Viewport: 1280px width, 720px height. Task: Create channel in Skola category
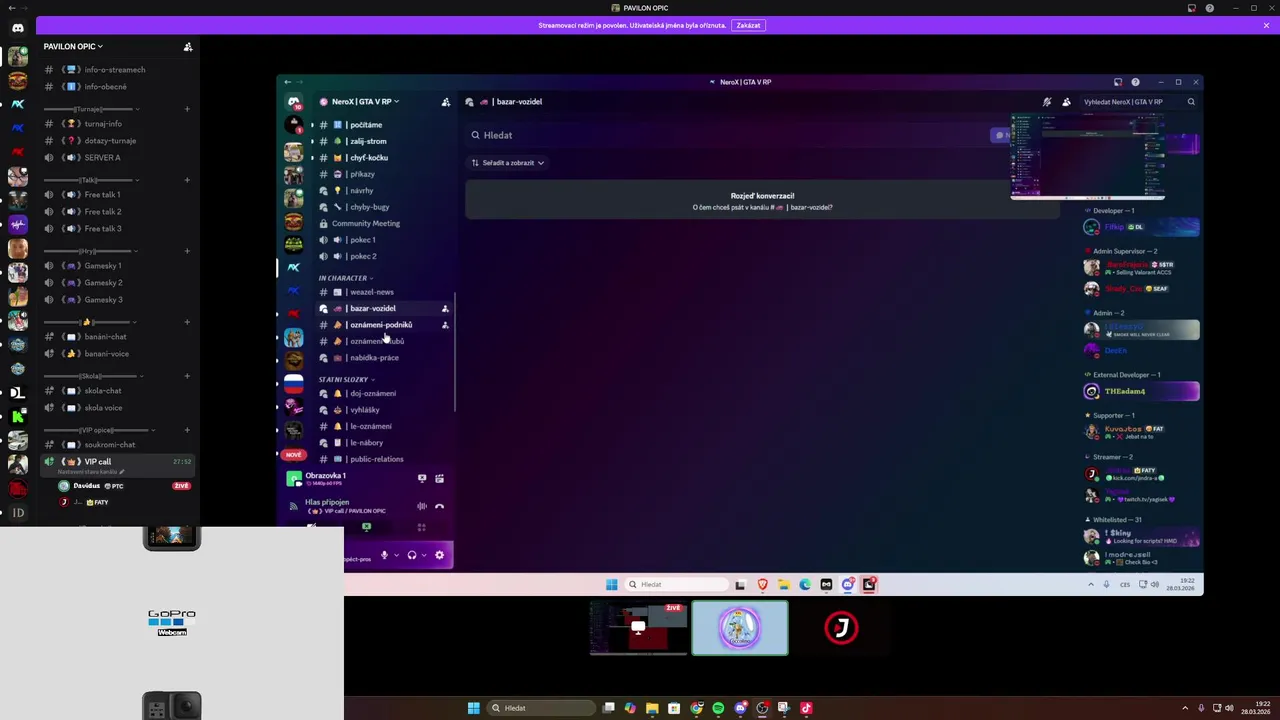click(x=187, y=376)
